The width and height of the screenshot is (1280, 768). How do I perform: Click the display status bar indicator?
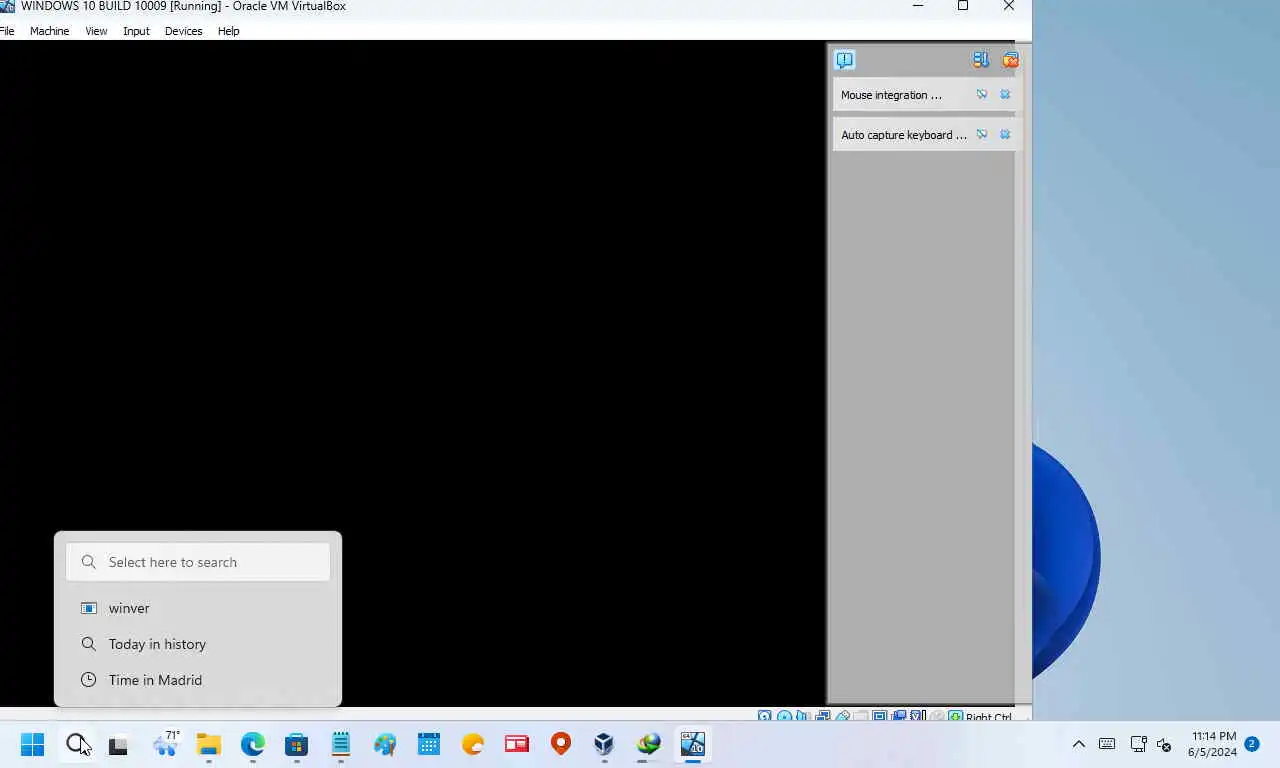click(879, 716)
